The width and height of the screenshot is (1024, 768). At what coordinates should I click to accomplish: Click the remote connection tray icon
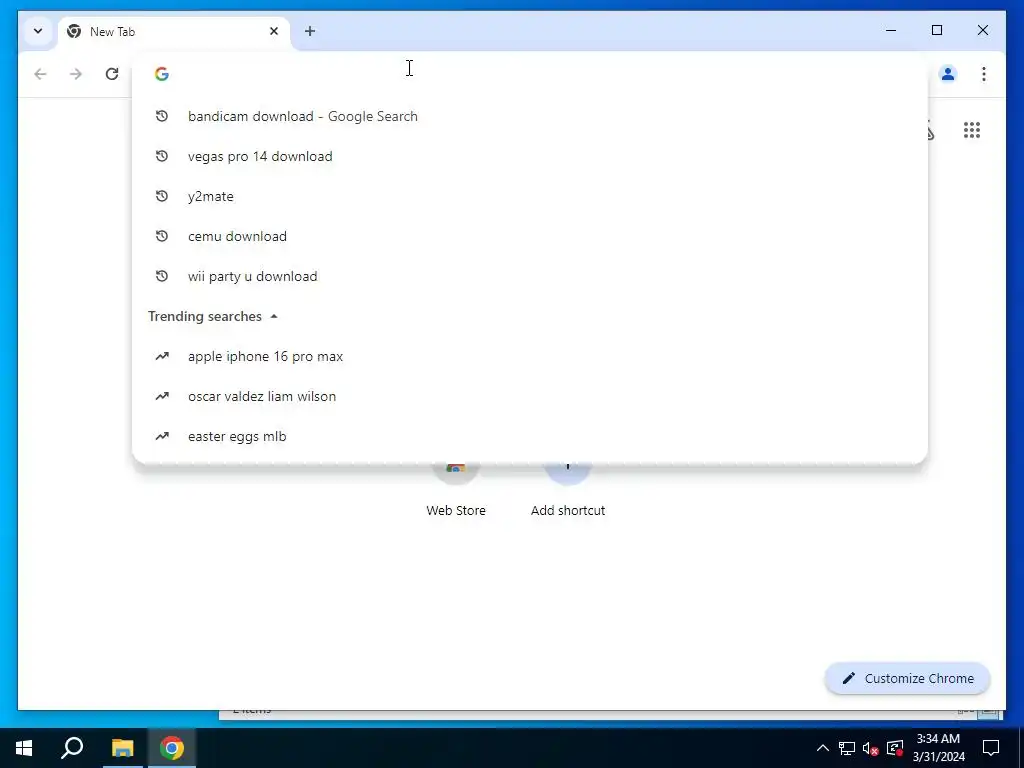(x=895, y=748)
